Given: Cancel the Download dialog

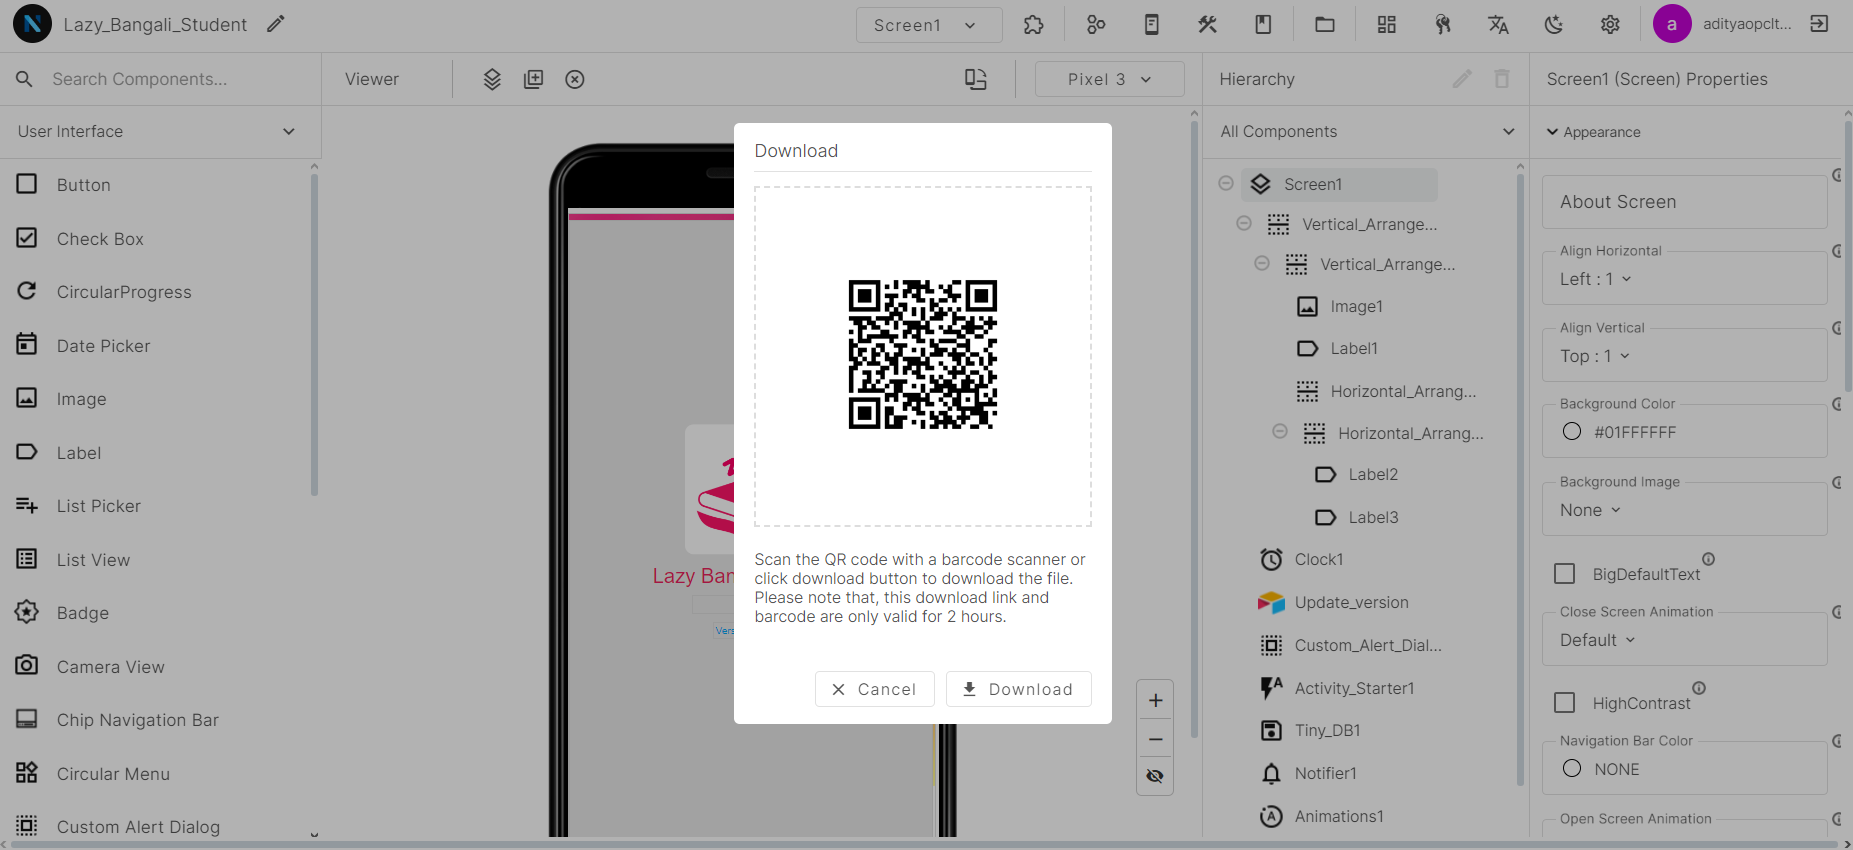Looking at the screenshot, I should pyautogui.click(x=874, y=689).
